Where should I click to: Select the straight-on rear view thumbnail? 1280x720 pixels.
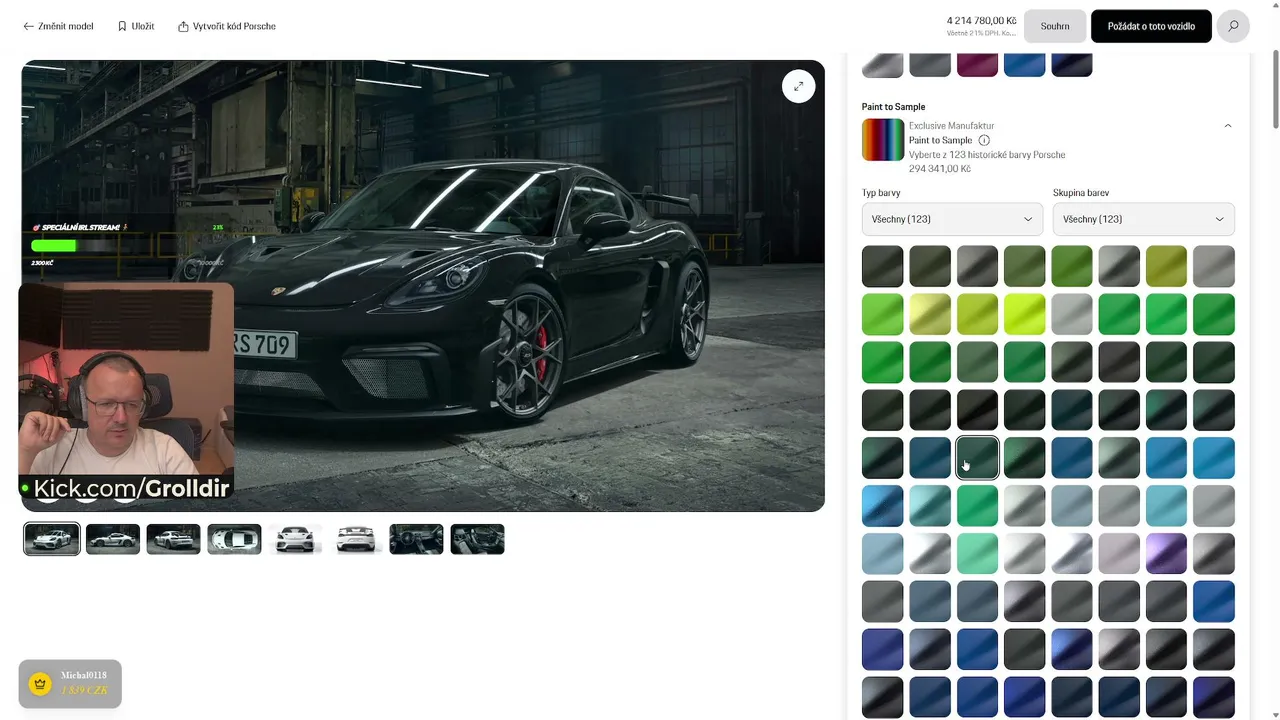pyautogui.click(x=356, y=539)
